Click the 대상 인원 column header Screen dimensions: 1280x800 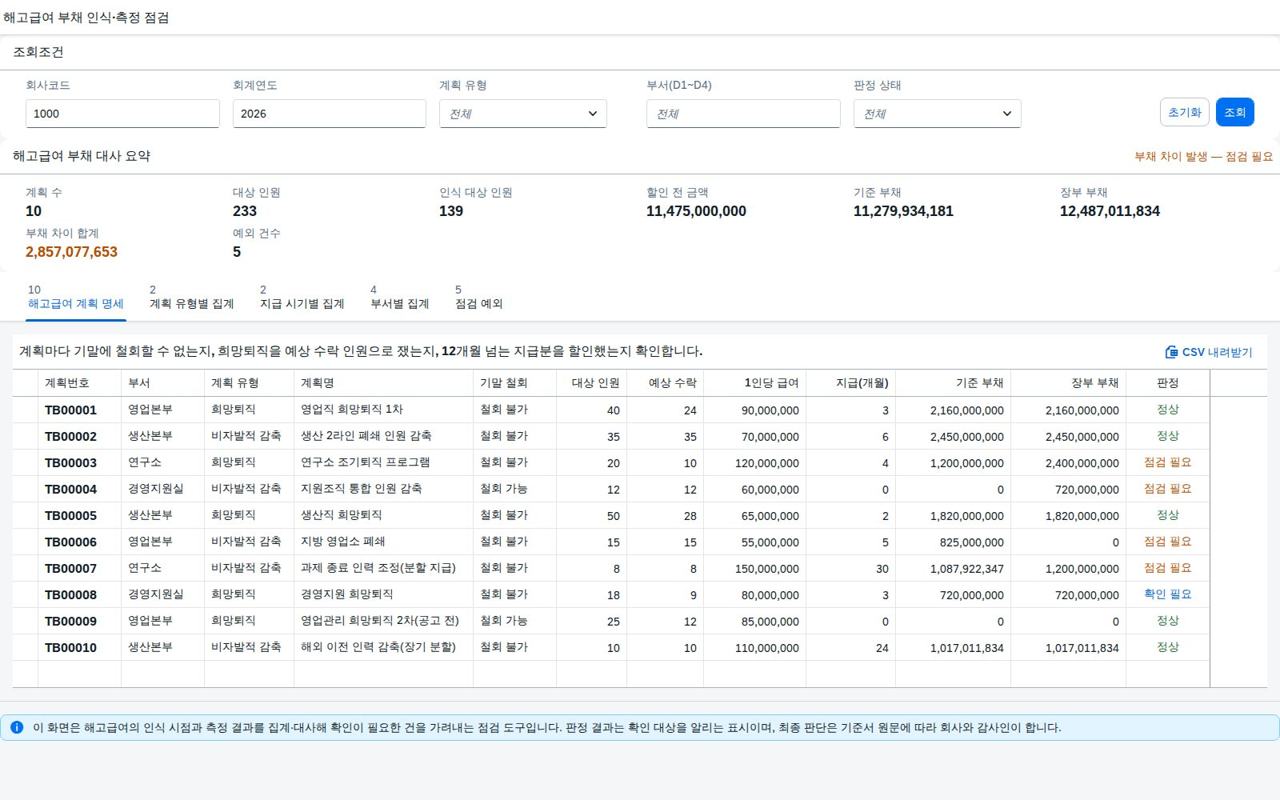592,383
